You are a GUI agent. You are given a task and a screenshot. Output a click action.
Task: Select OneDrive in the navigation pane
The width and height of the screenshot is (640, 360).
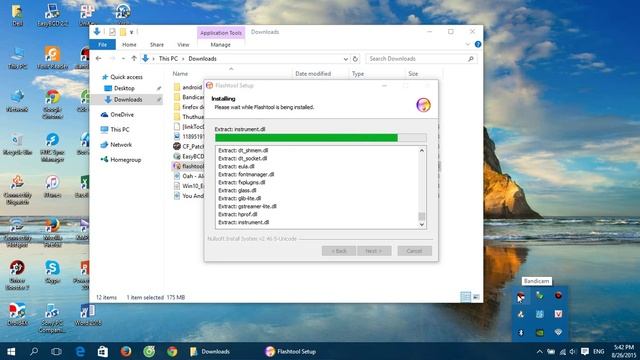coord(122,115)
